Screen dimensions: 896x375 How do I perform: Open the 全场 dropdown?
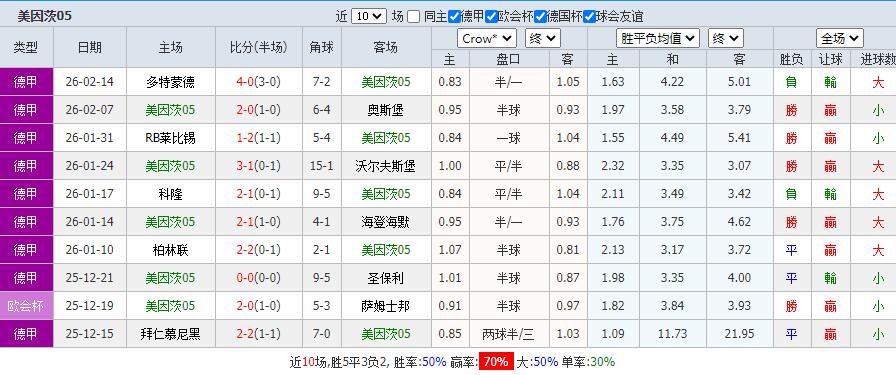(x=839, y=39)
